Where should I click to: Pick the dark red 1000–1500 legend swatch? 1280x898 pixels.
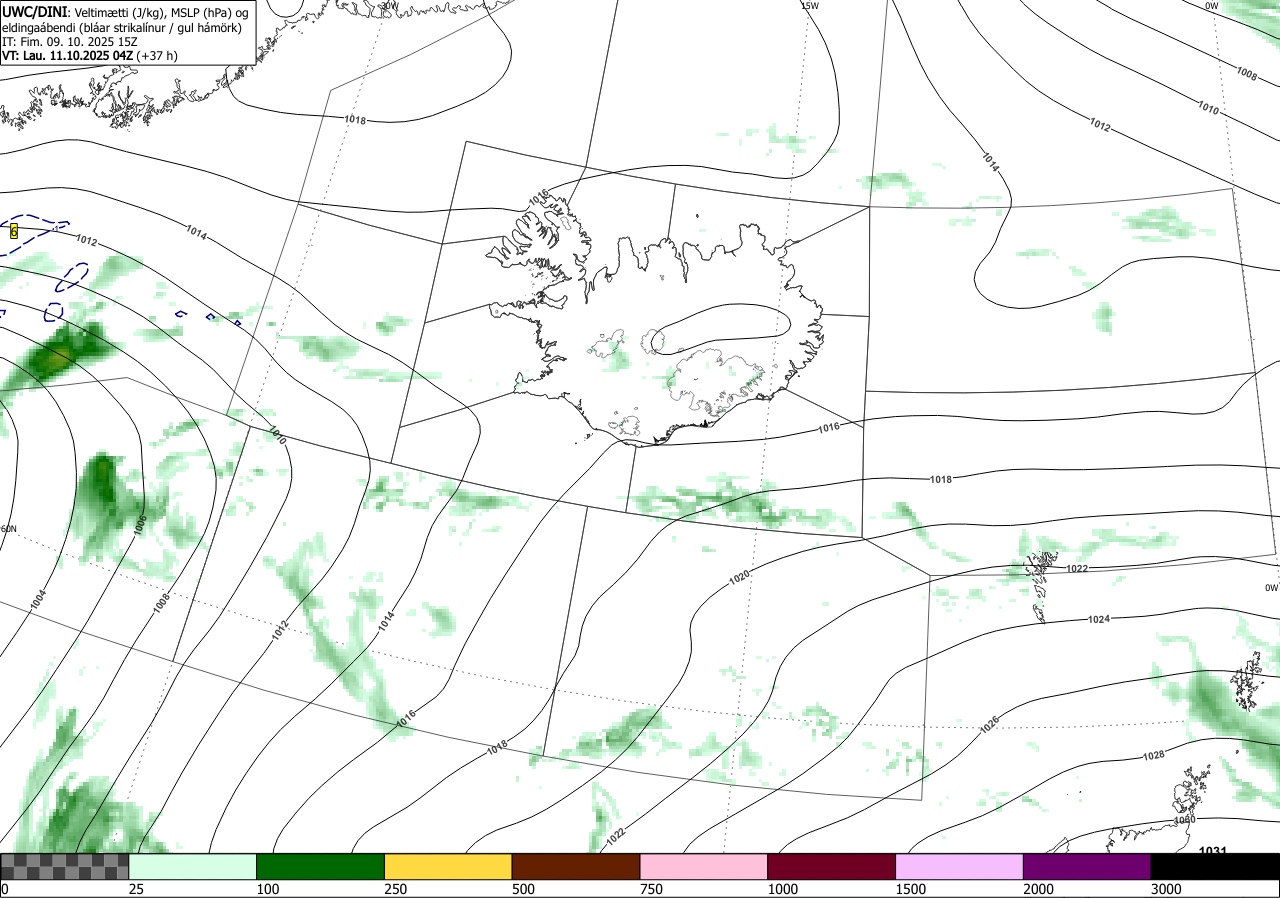point(832,866)
